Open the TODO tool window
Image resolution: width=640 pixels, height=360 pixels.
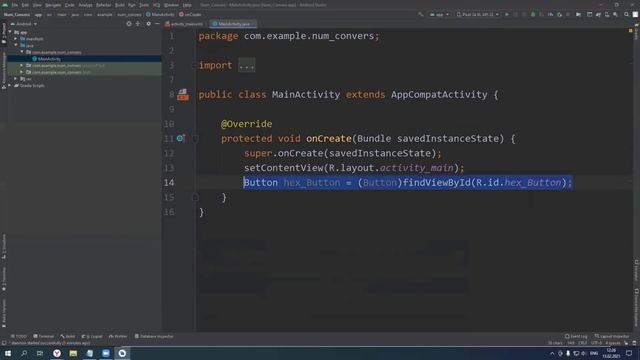19,336
